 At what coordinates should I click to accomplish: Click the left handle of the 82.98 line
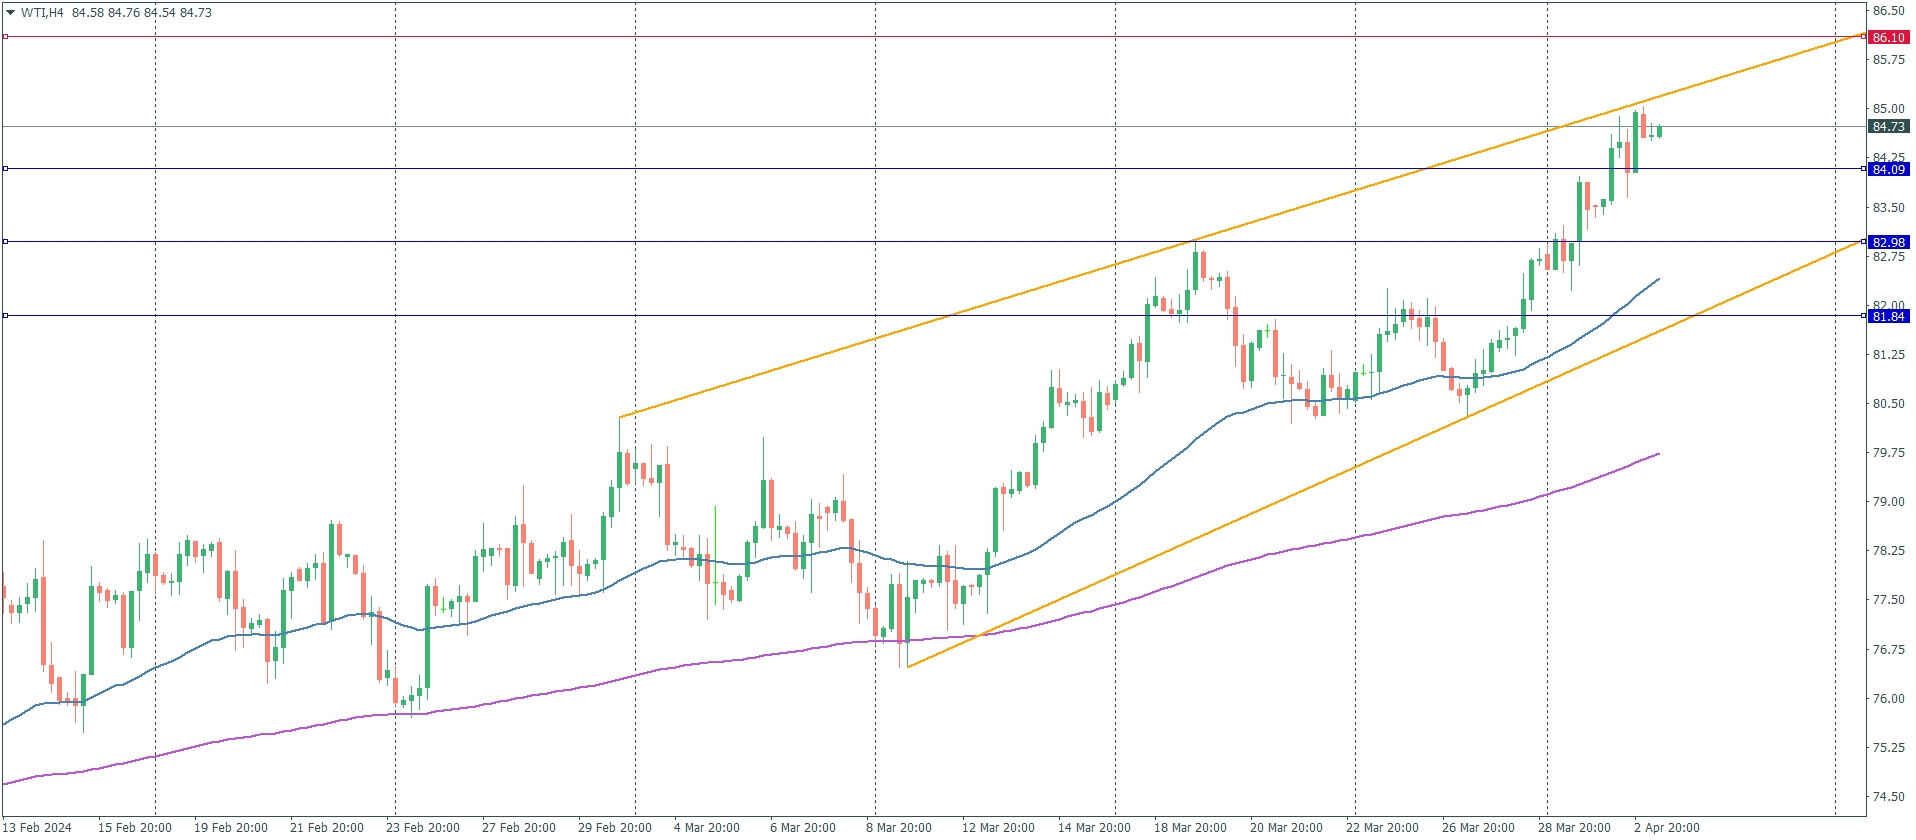(x=5, y=242)
